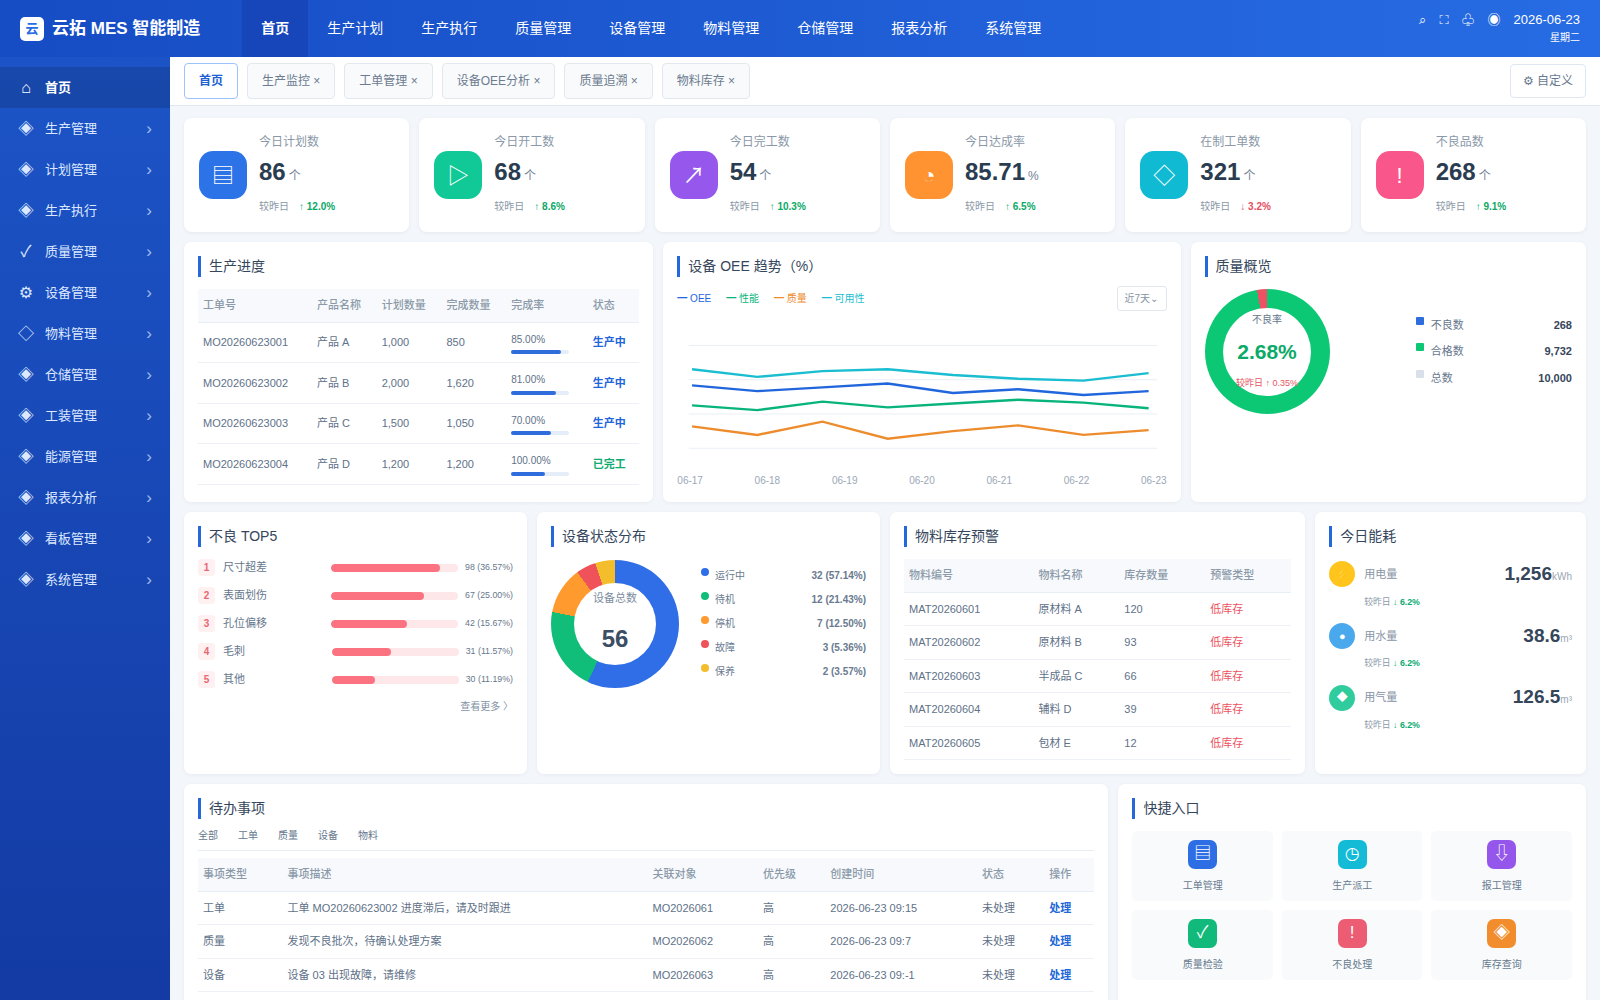
Task: Click the 云拓 MES logo icon
Action: 32,28
